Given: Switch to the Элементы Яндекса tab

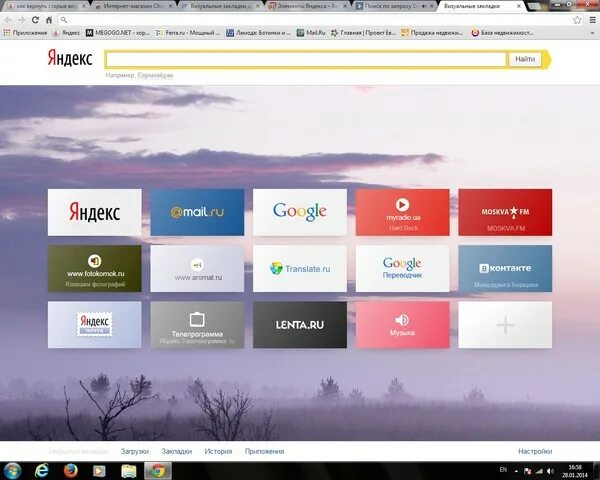Looking at the screenshot, I should 307,6.
